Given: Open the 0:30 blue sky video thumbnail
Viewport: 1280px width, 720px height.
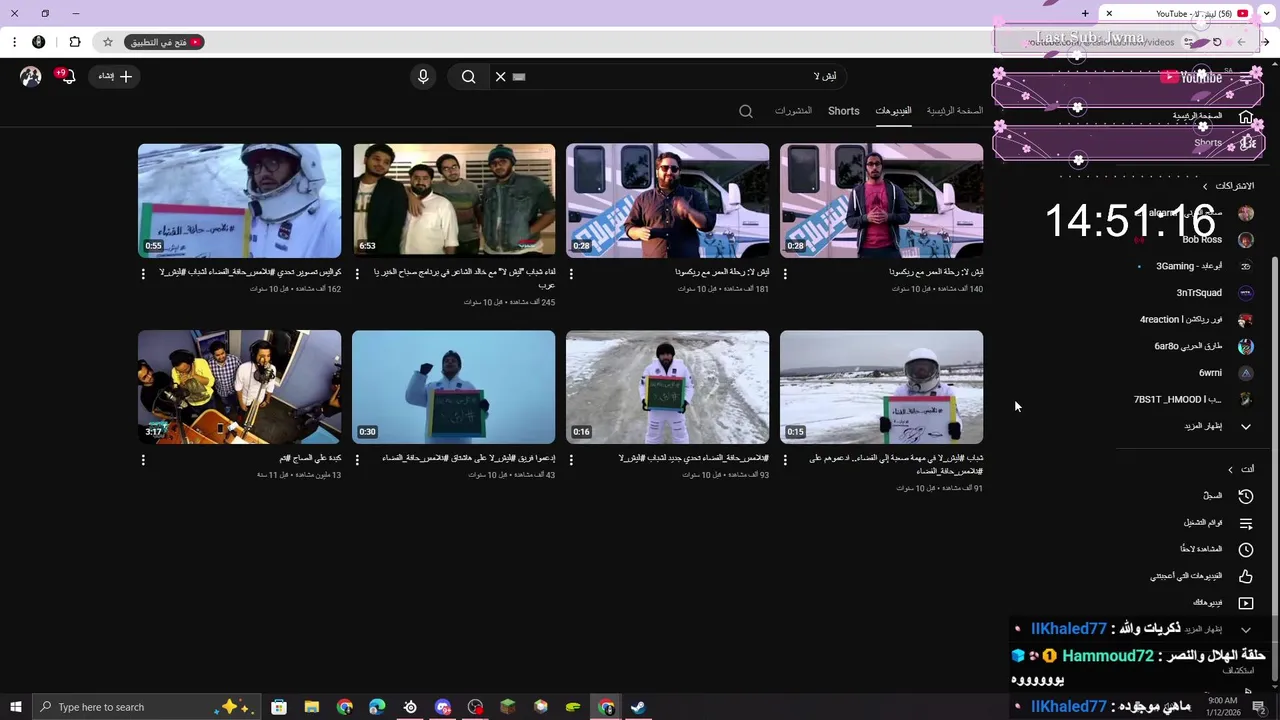Looking at the screenshot, I should pos(453,387).
